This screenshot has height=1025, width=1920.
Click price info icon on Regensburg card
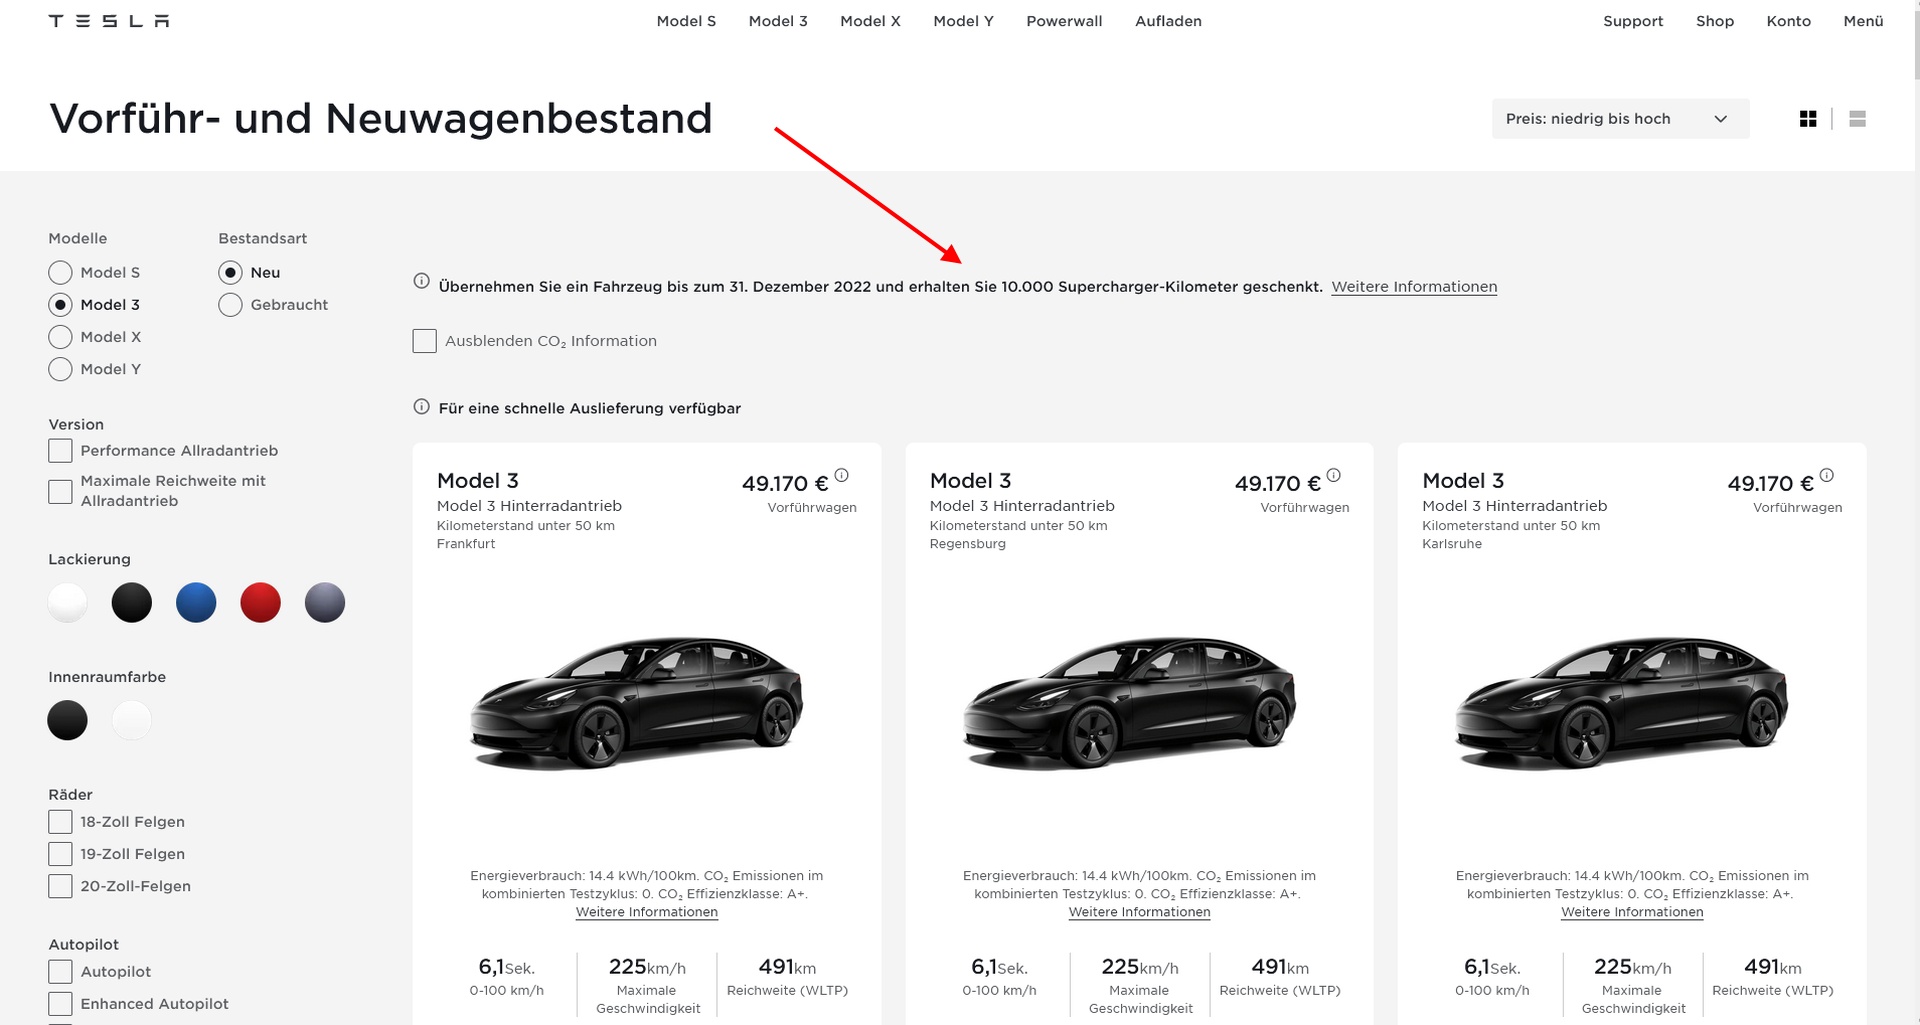point(1333,475)
